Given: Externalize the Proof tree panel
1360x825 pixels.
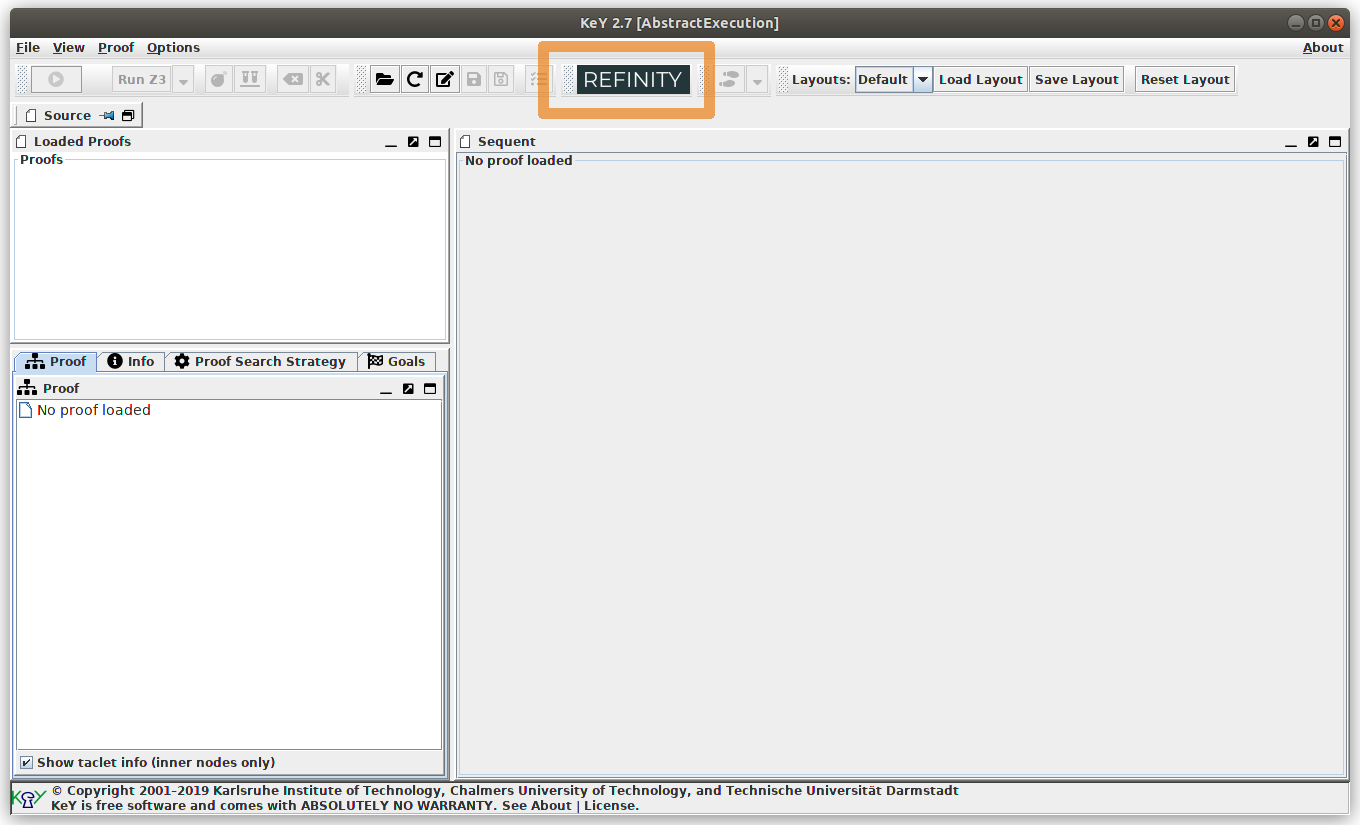Looking at the screenshot, I should tap(408, 389).
